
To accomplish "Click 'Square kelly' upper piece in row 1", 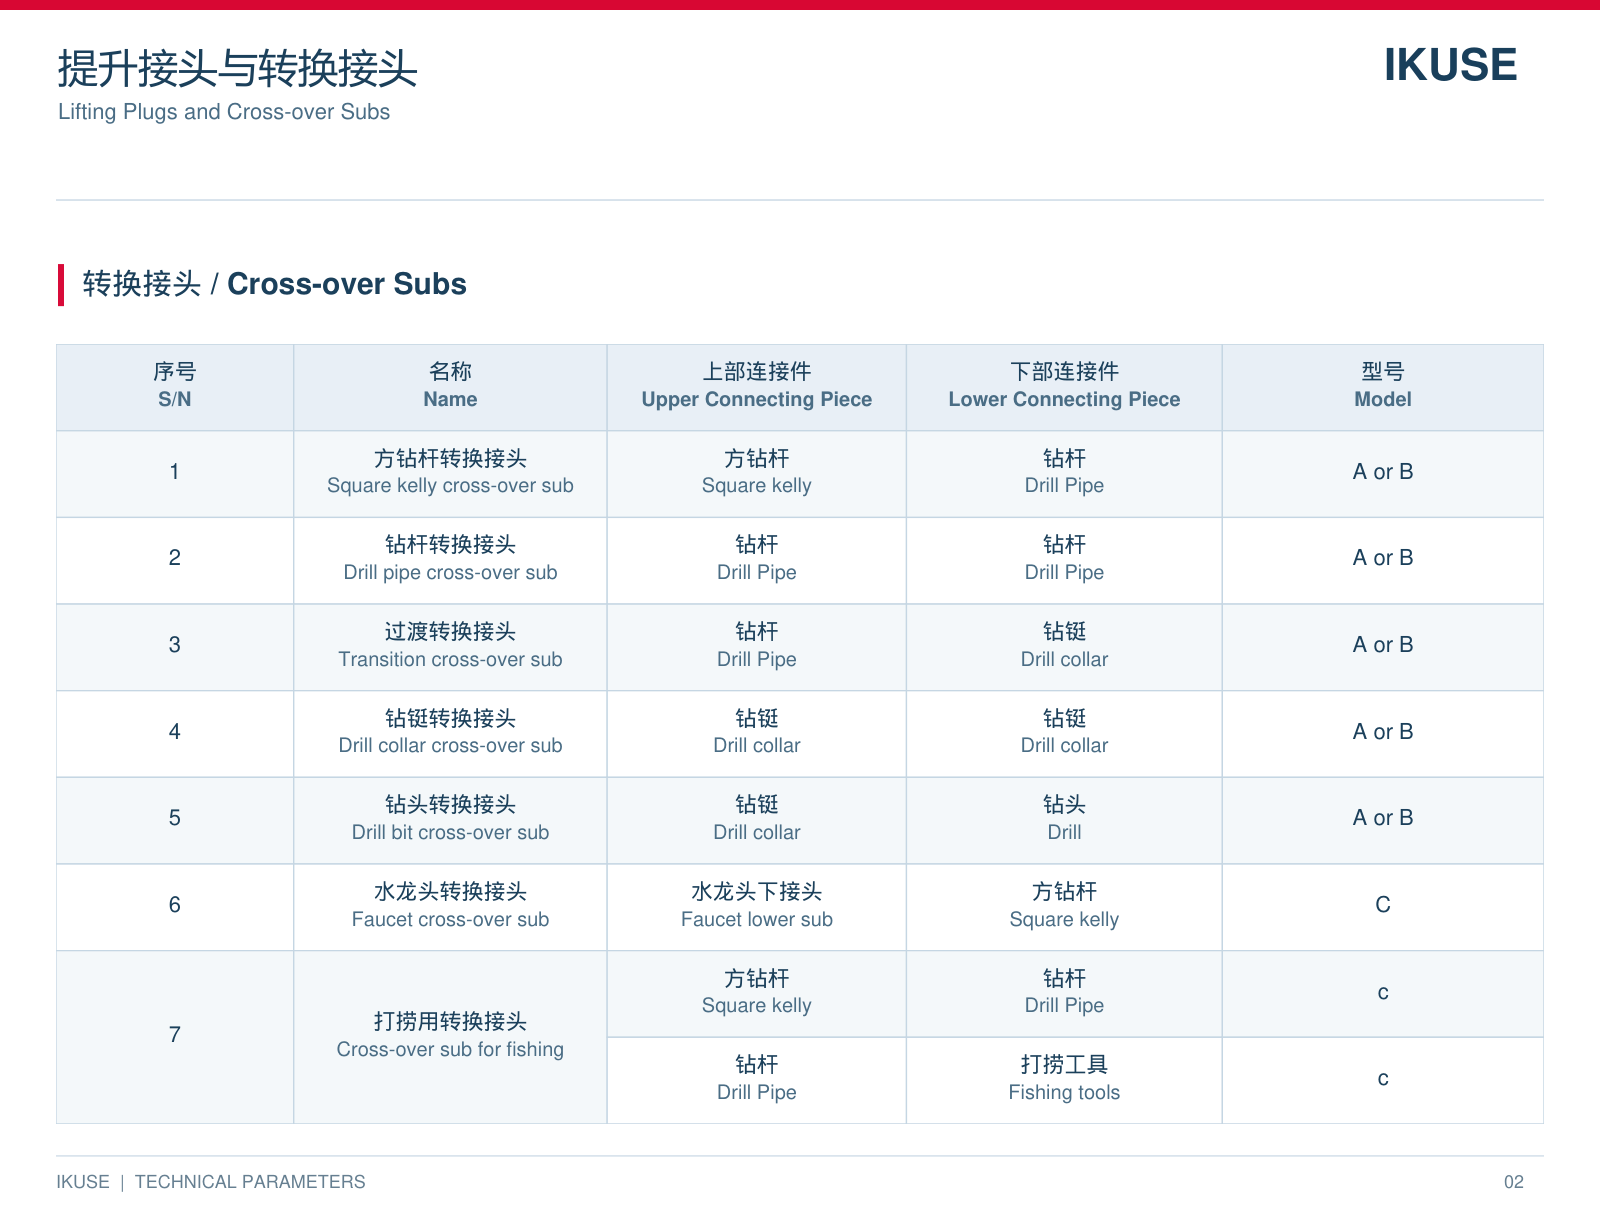I will [x=757, y=474].
